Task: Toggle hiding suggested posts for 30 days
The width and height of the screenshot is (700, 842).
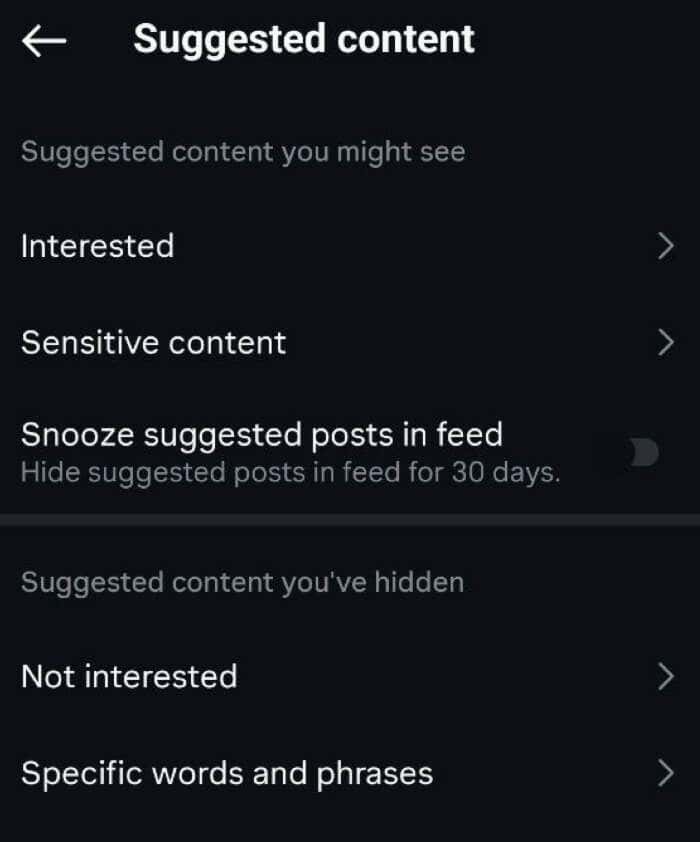Action: (643, 452)
